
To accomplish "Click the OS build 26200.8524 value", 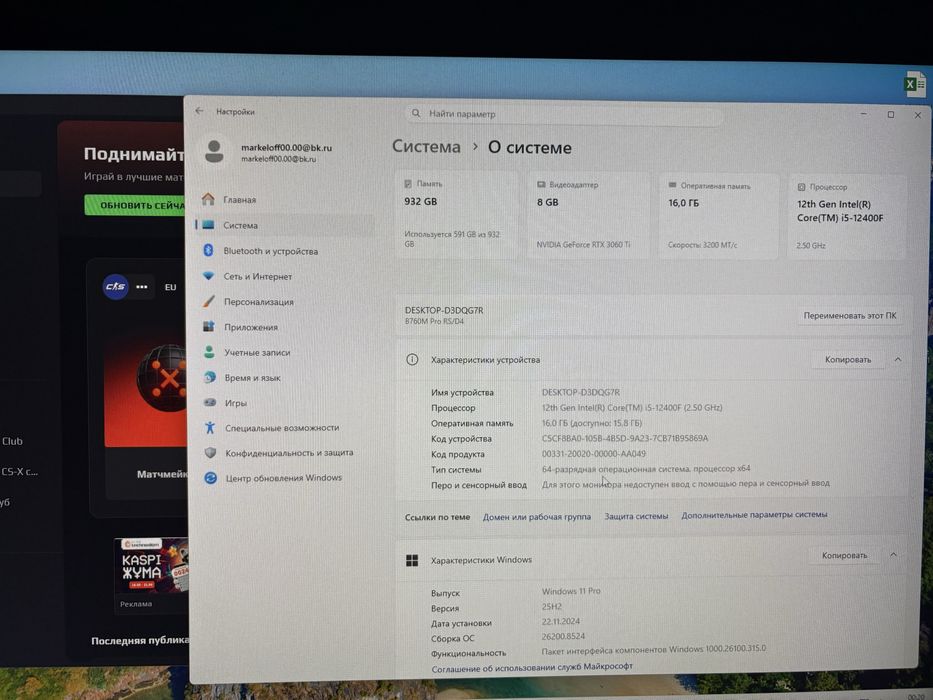I will [563, 636].
